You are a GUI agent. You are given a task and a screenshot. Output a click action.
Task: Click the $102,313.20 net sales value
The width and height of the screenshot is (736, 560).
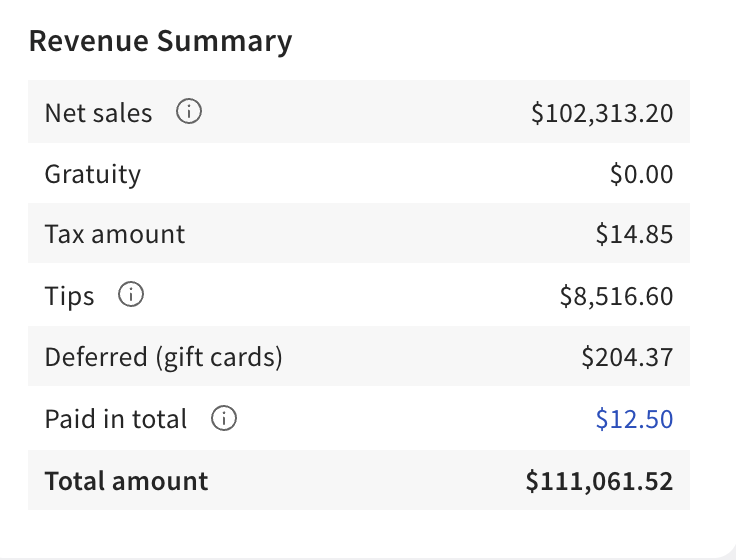[x=602, y=113]
